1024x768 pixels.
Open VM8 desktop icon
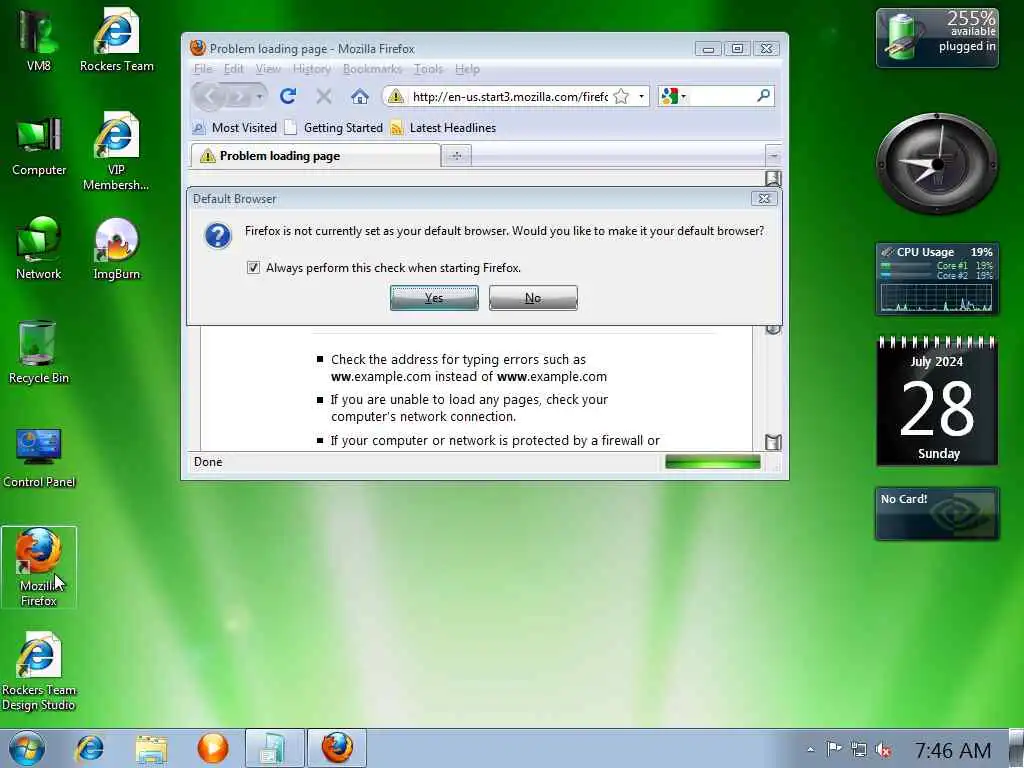(x=38, y=39)
